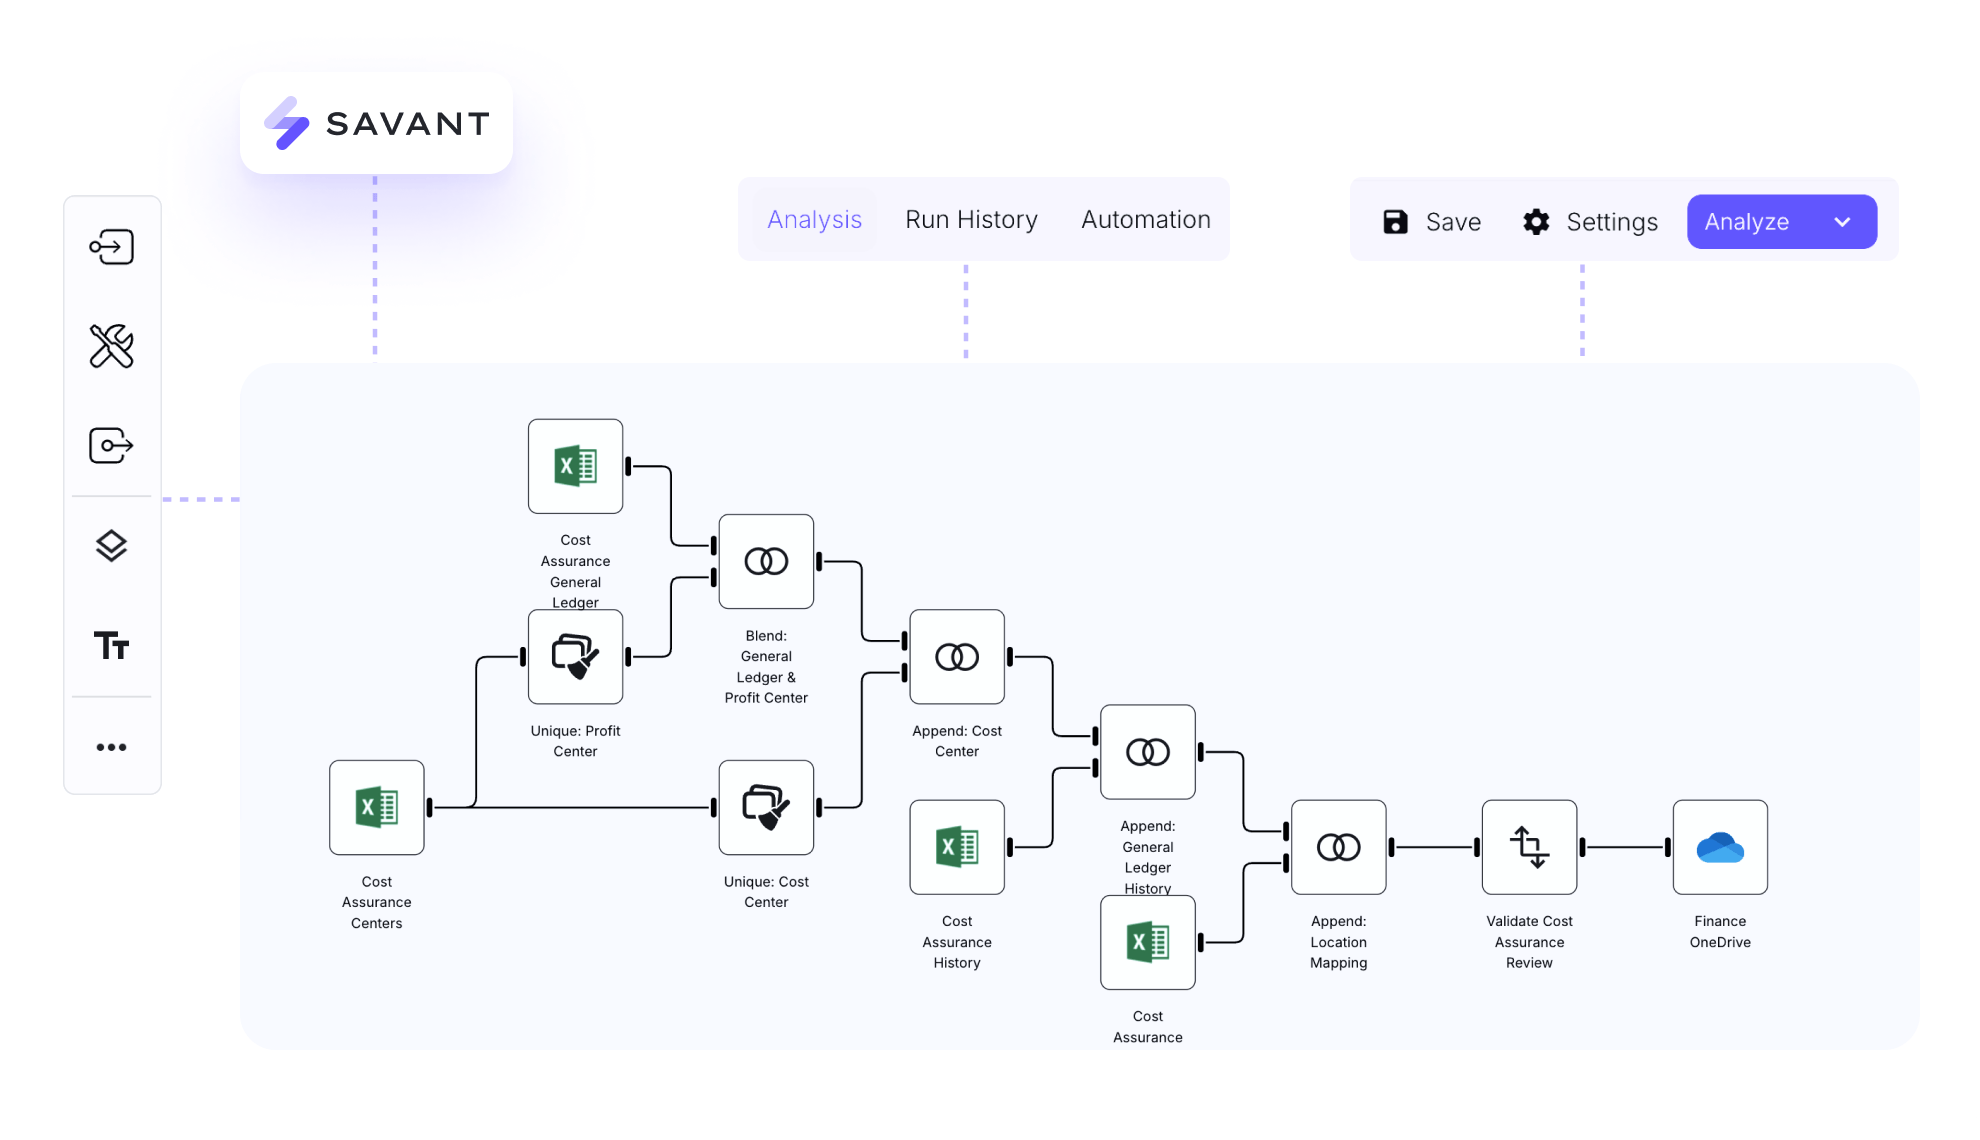Click the Blend: General Ledger & Profit Center node
1980x1140 pixels.
pos(766,561)
